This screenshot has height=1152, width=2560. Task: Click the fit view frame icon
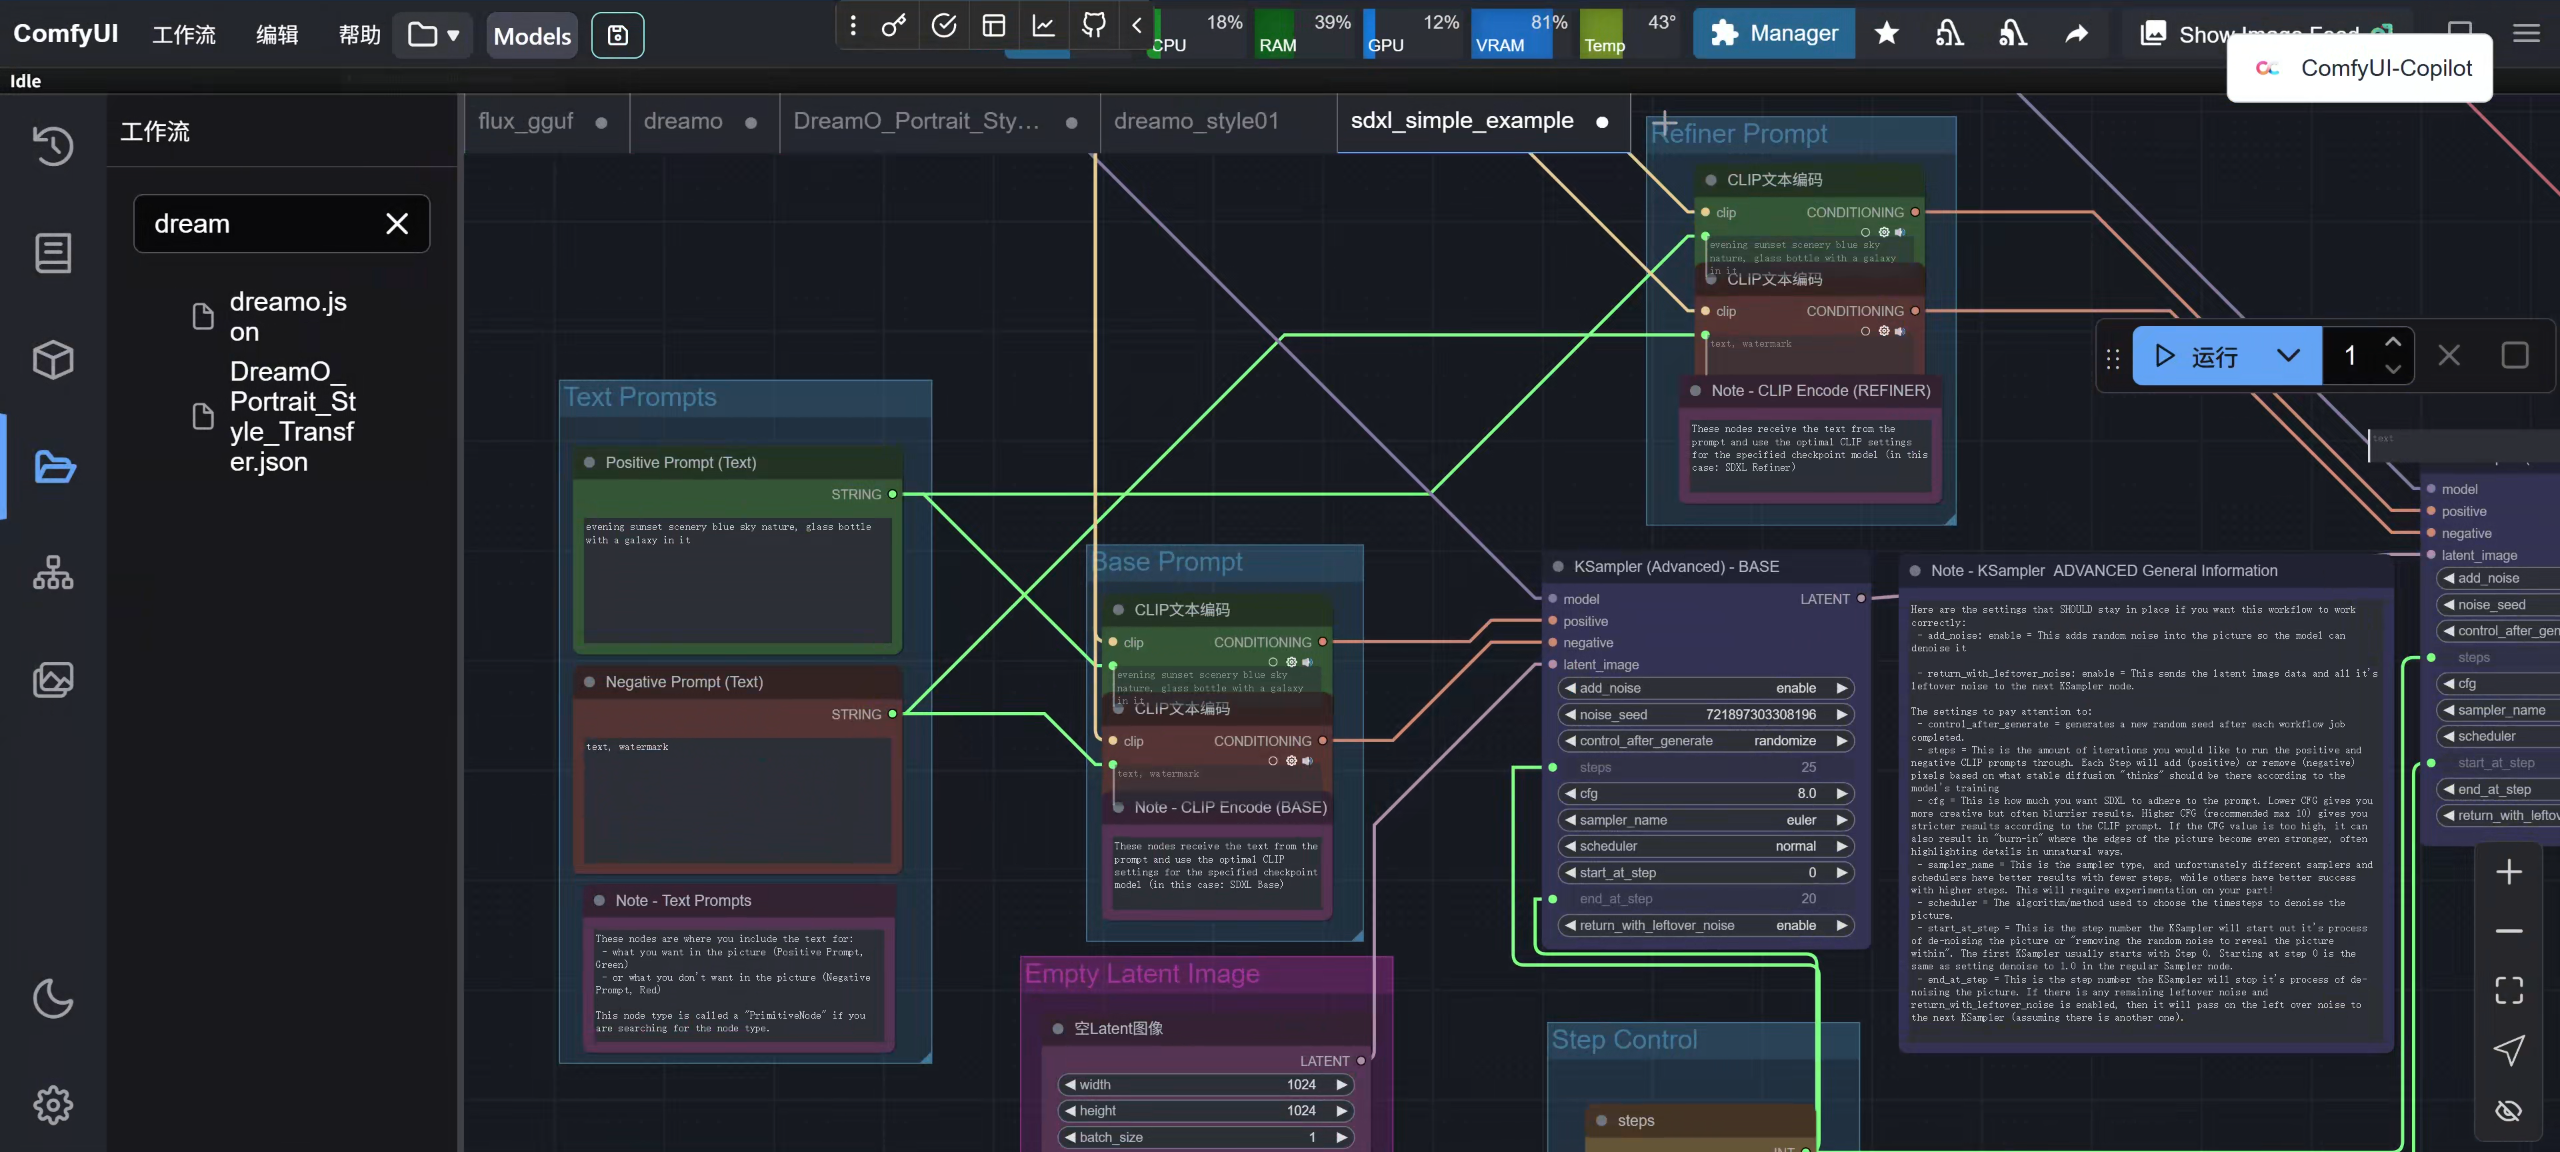tap(2509, 990)
